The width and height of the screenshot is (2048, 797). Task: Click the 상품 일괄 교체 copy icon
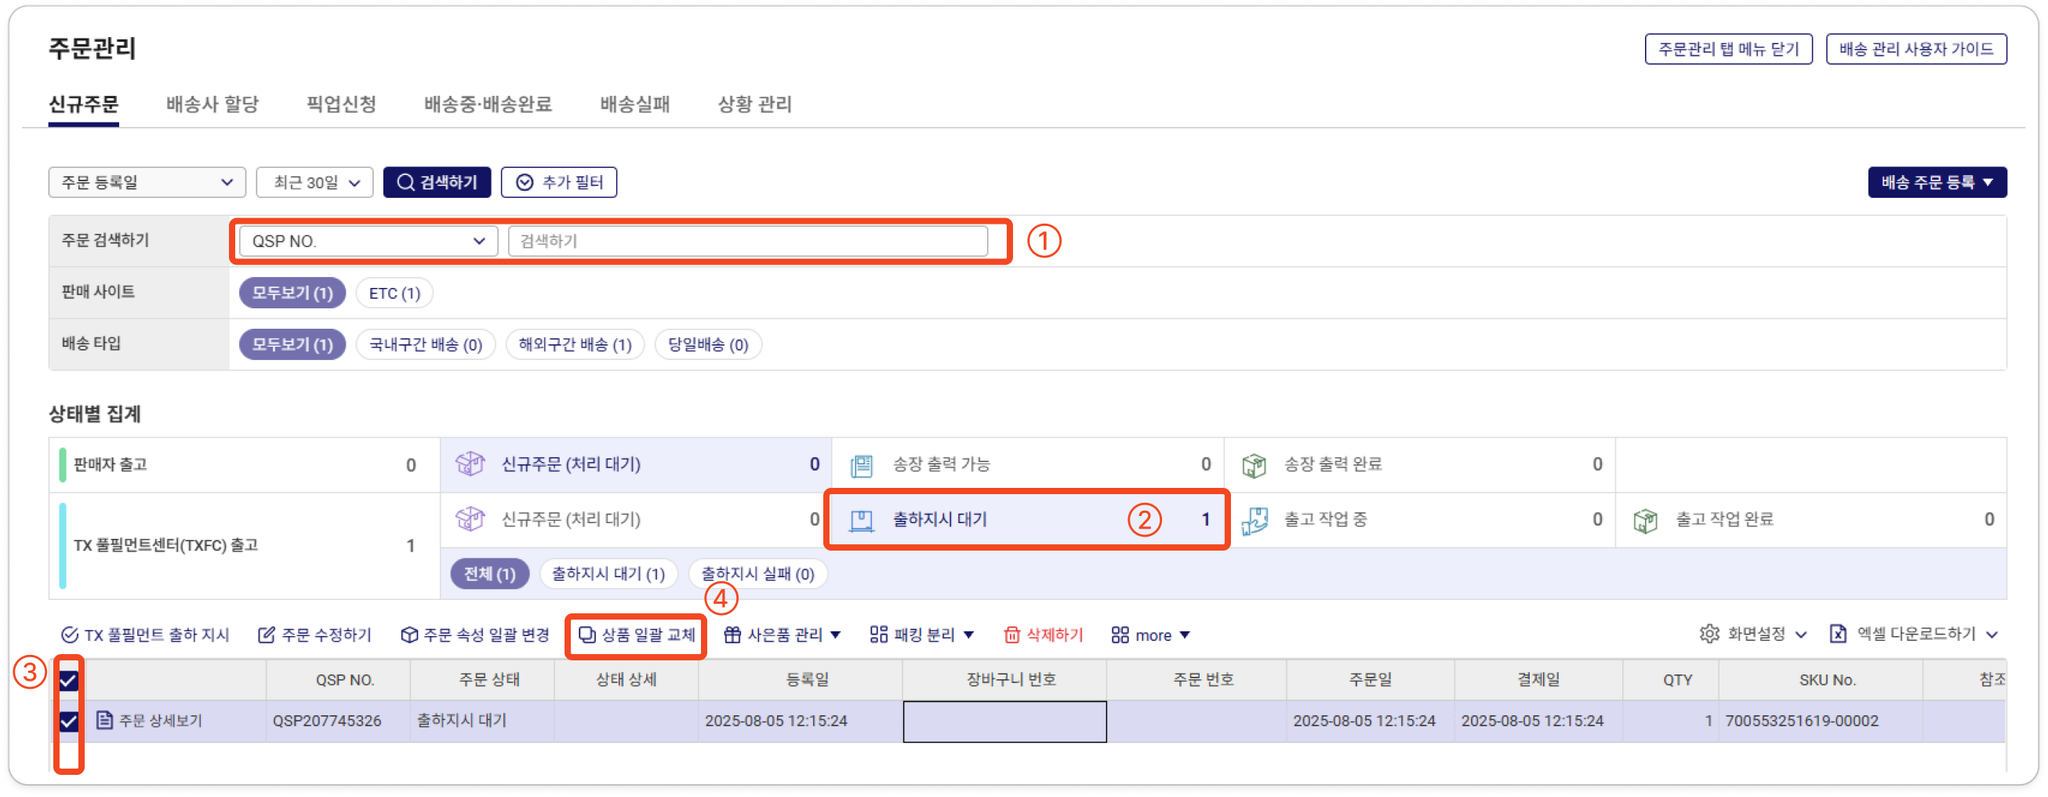pyautogui.click(x=587, y=635)
